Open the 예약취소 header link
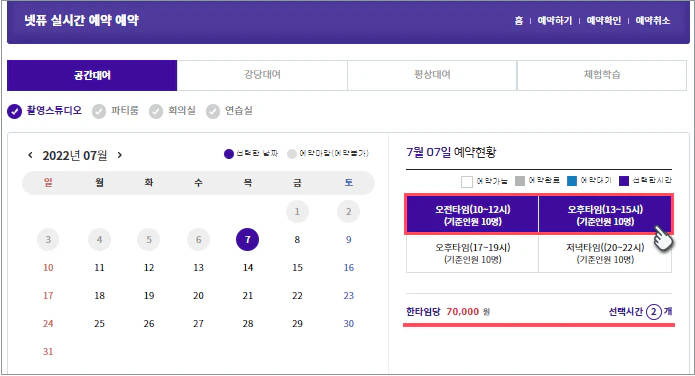695x376 pixels. (x=653, y=20)
